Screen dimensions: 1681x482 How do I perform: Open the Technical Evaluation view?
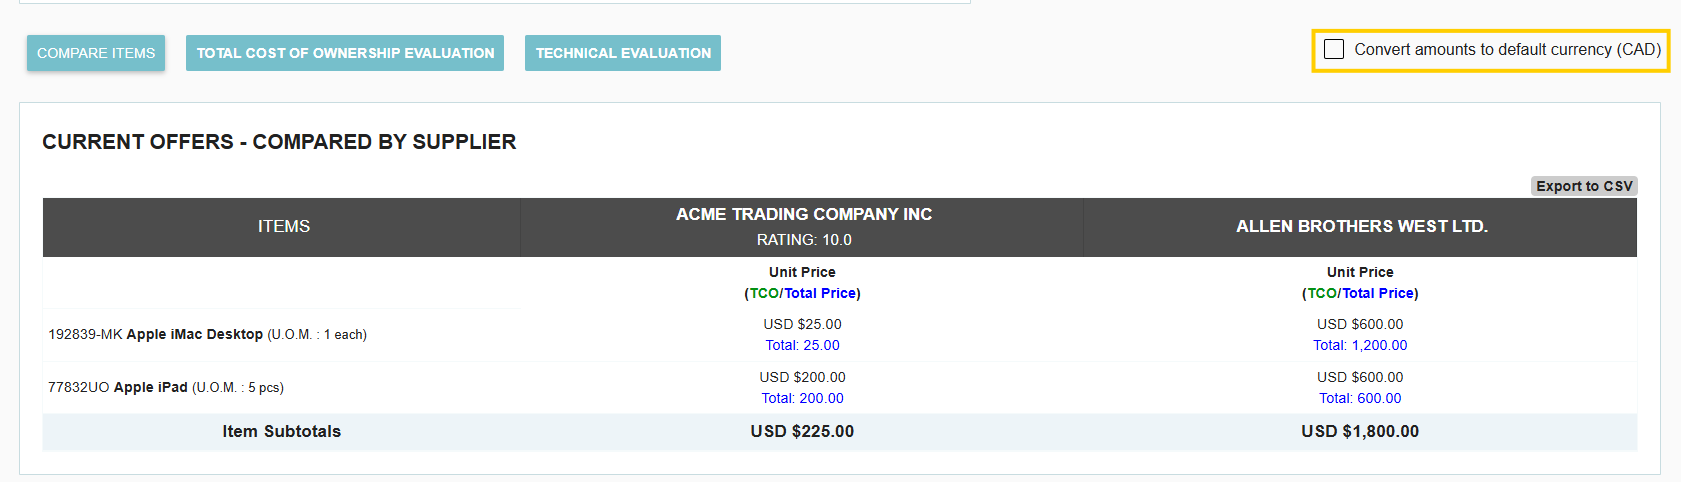[623, 53]
